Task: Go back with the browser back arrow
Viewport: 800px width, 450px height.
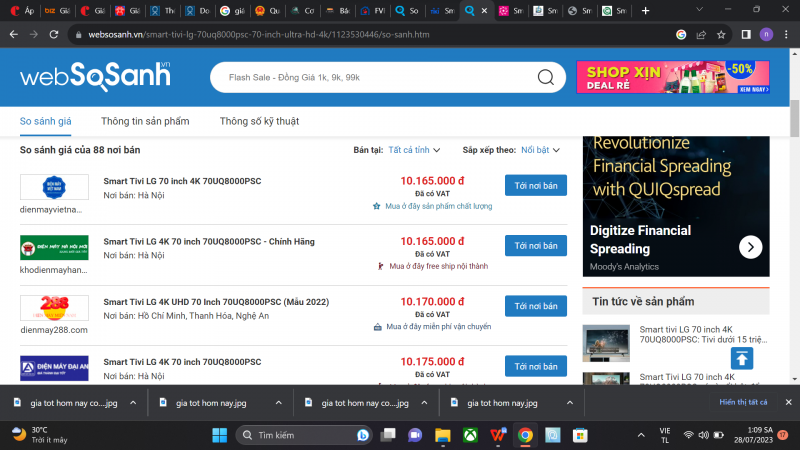Action: click(x=14, y=34)
